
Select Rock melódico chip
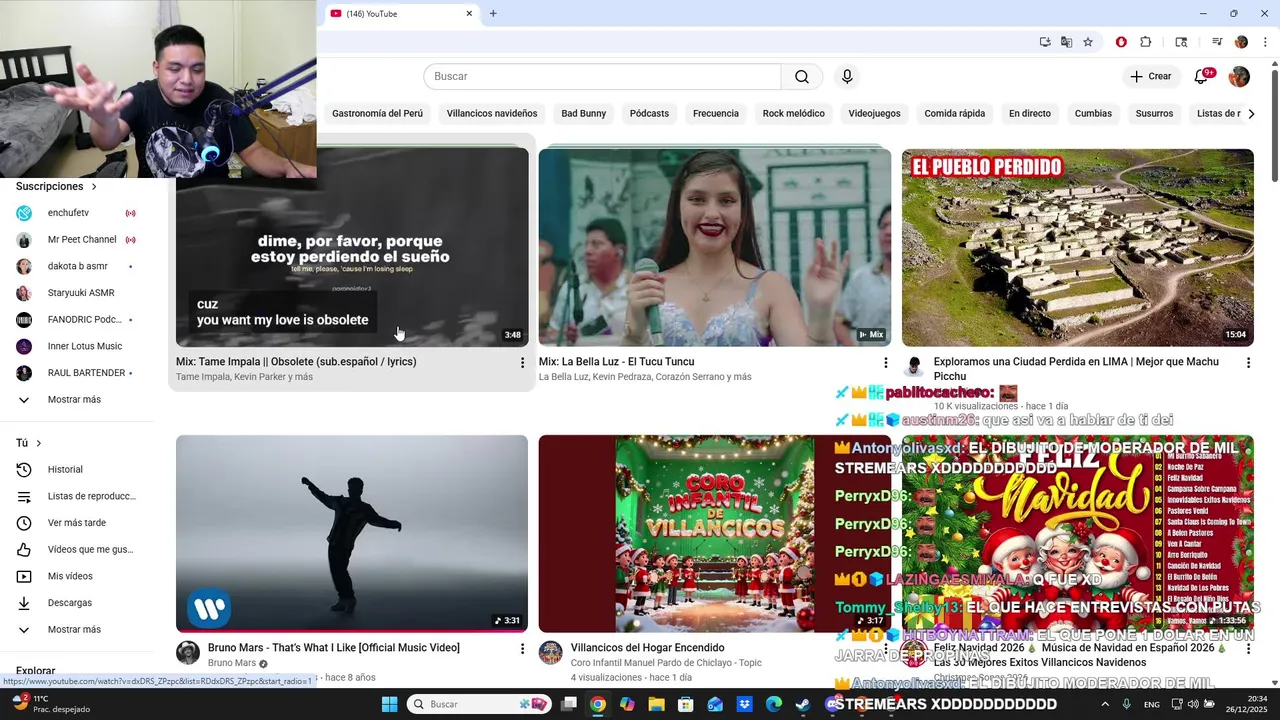point(794,114)
